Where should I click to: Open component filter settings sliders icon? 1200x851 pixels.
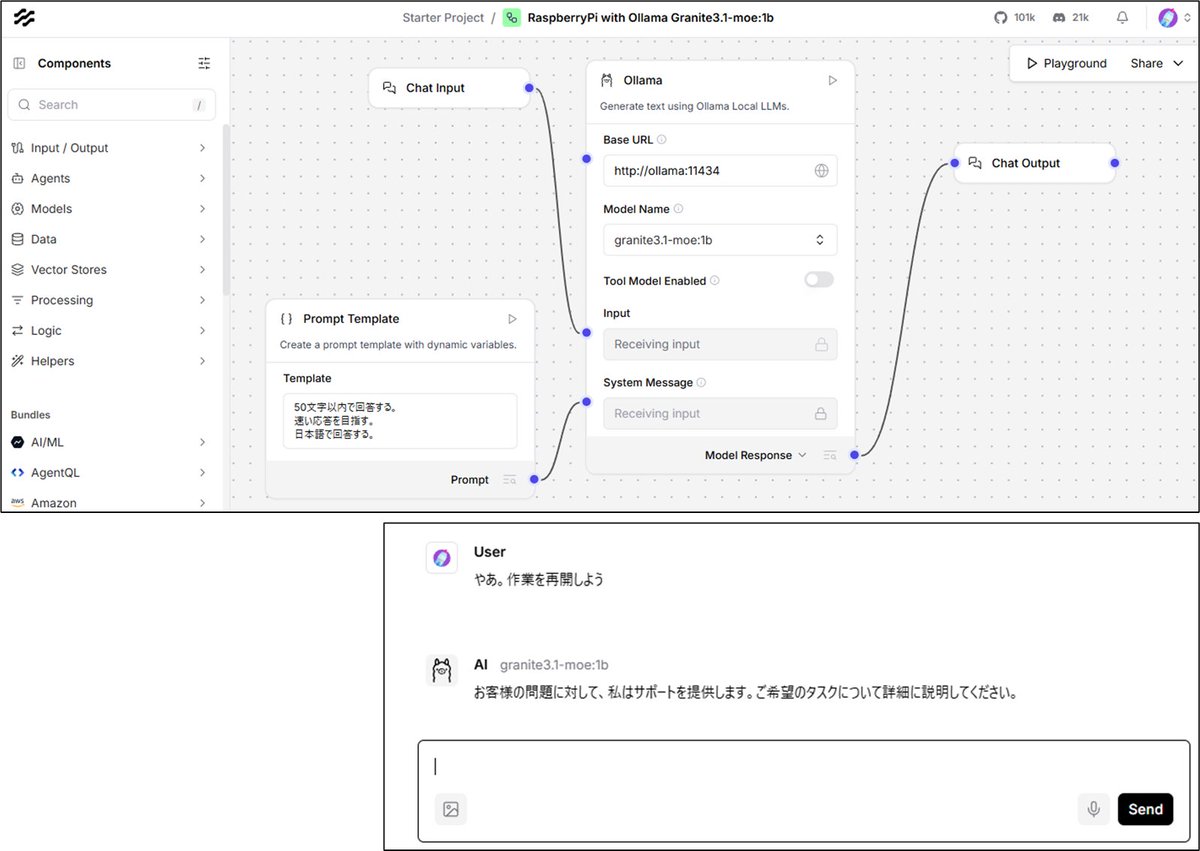[x=204, y=63]
